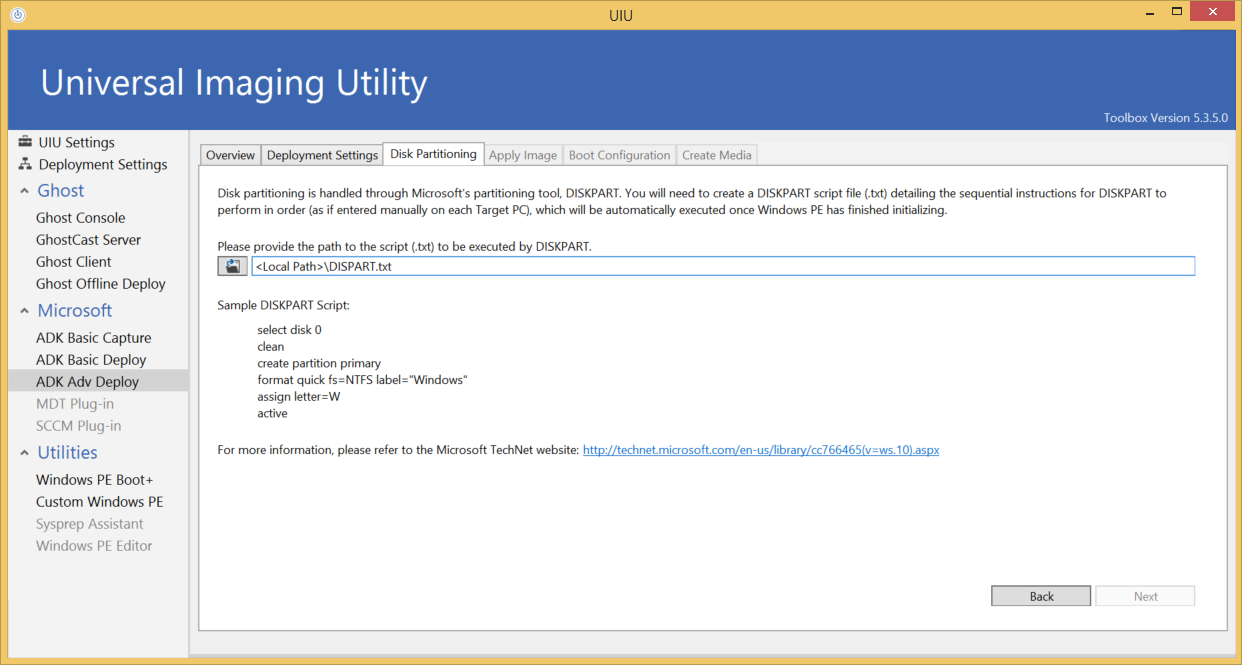Screen dimensions: 1242x665
Task: Open Deployment Settings in the sidebar
Action: pyautogui.click(x=103, y=164)
